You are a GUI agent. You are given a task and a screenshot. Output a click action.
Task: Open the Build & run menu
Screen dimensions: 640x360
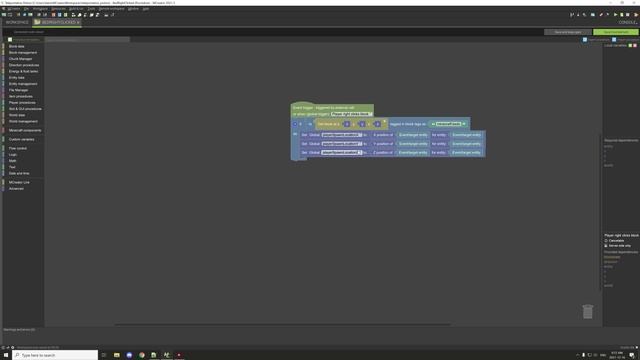coord(76,9)
